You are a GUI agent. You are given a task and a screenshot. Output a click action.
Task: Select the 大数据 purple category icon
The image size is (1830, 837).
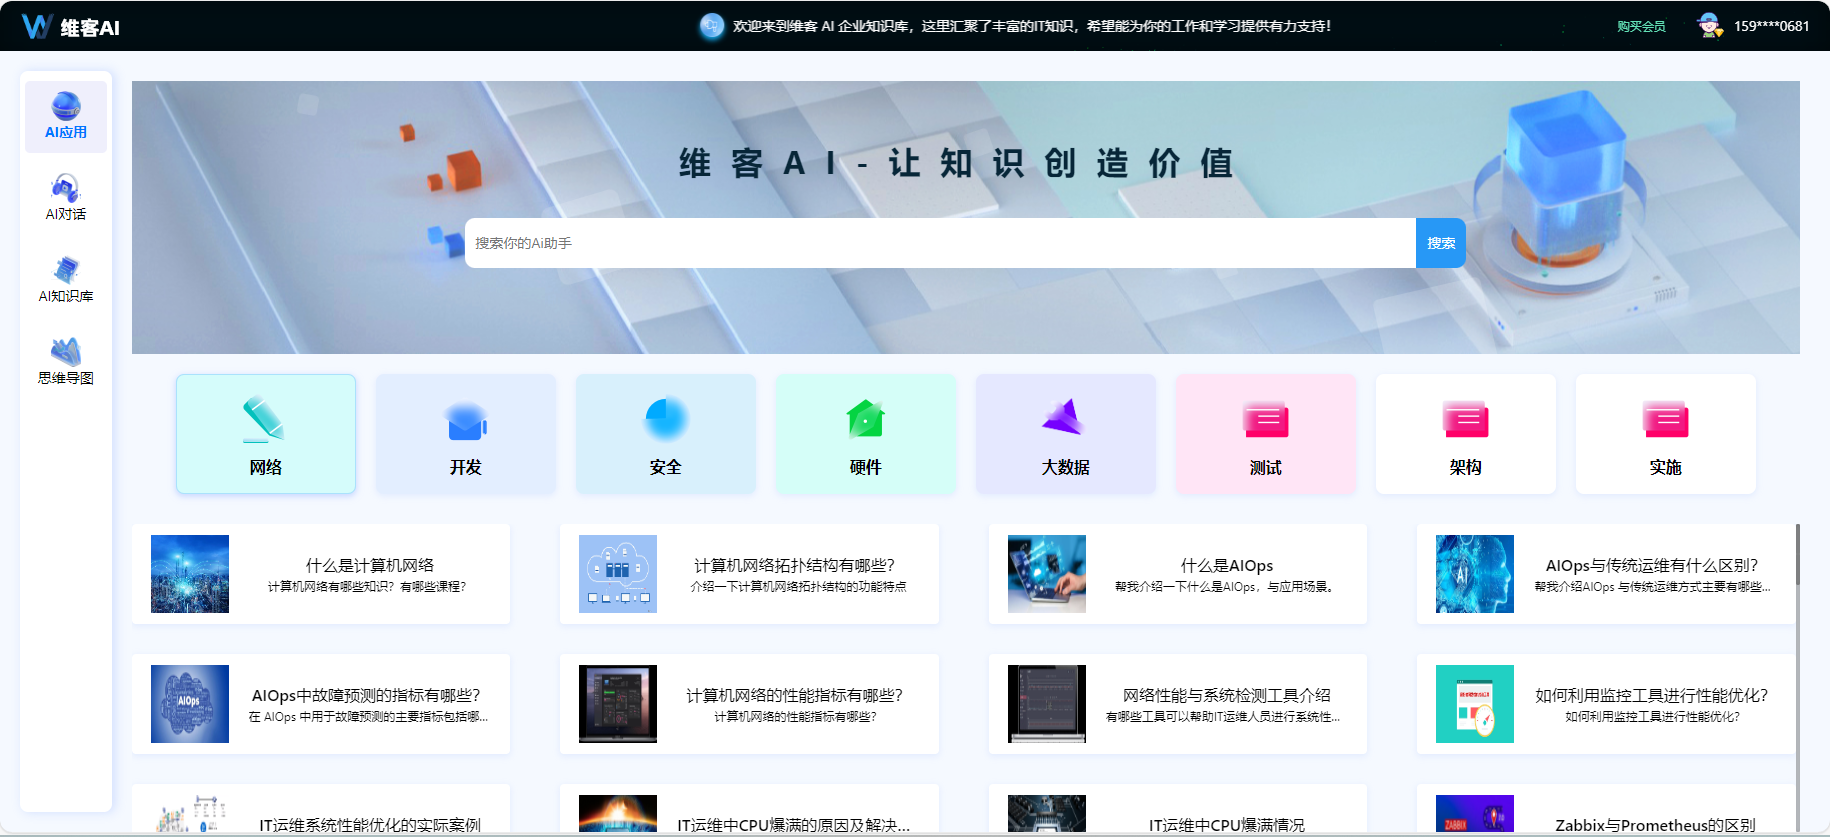pos(1064,417)
